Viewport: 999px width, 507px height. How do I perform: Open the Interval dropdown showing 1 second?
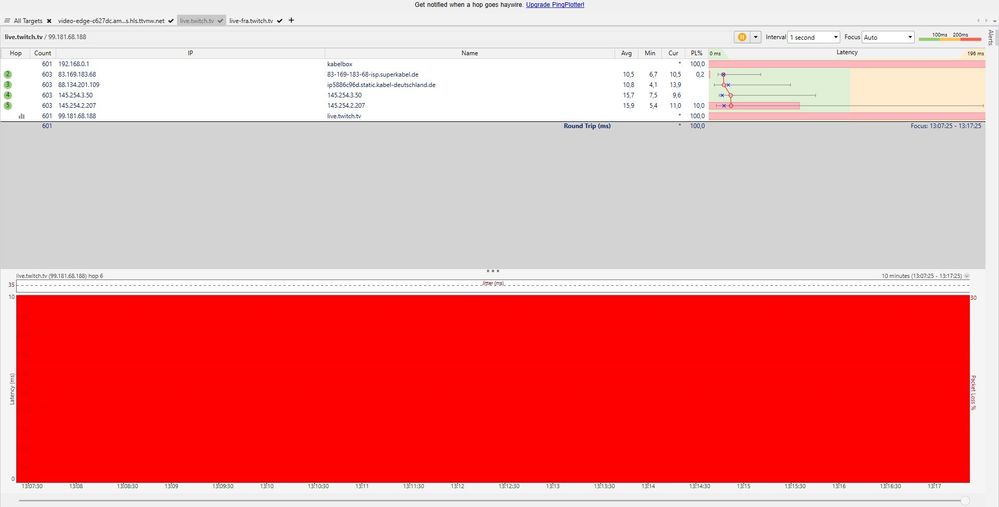pyautogui.click(x=814, y=37)
